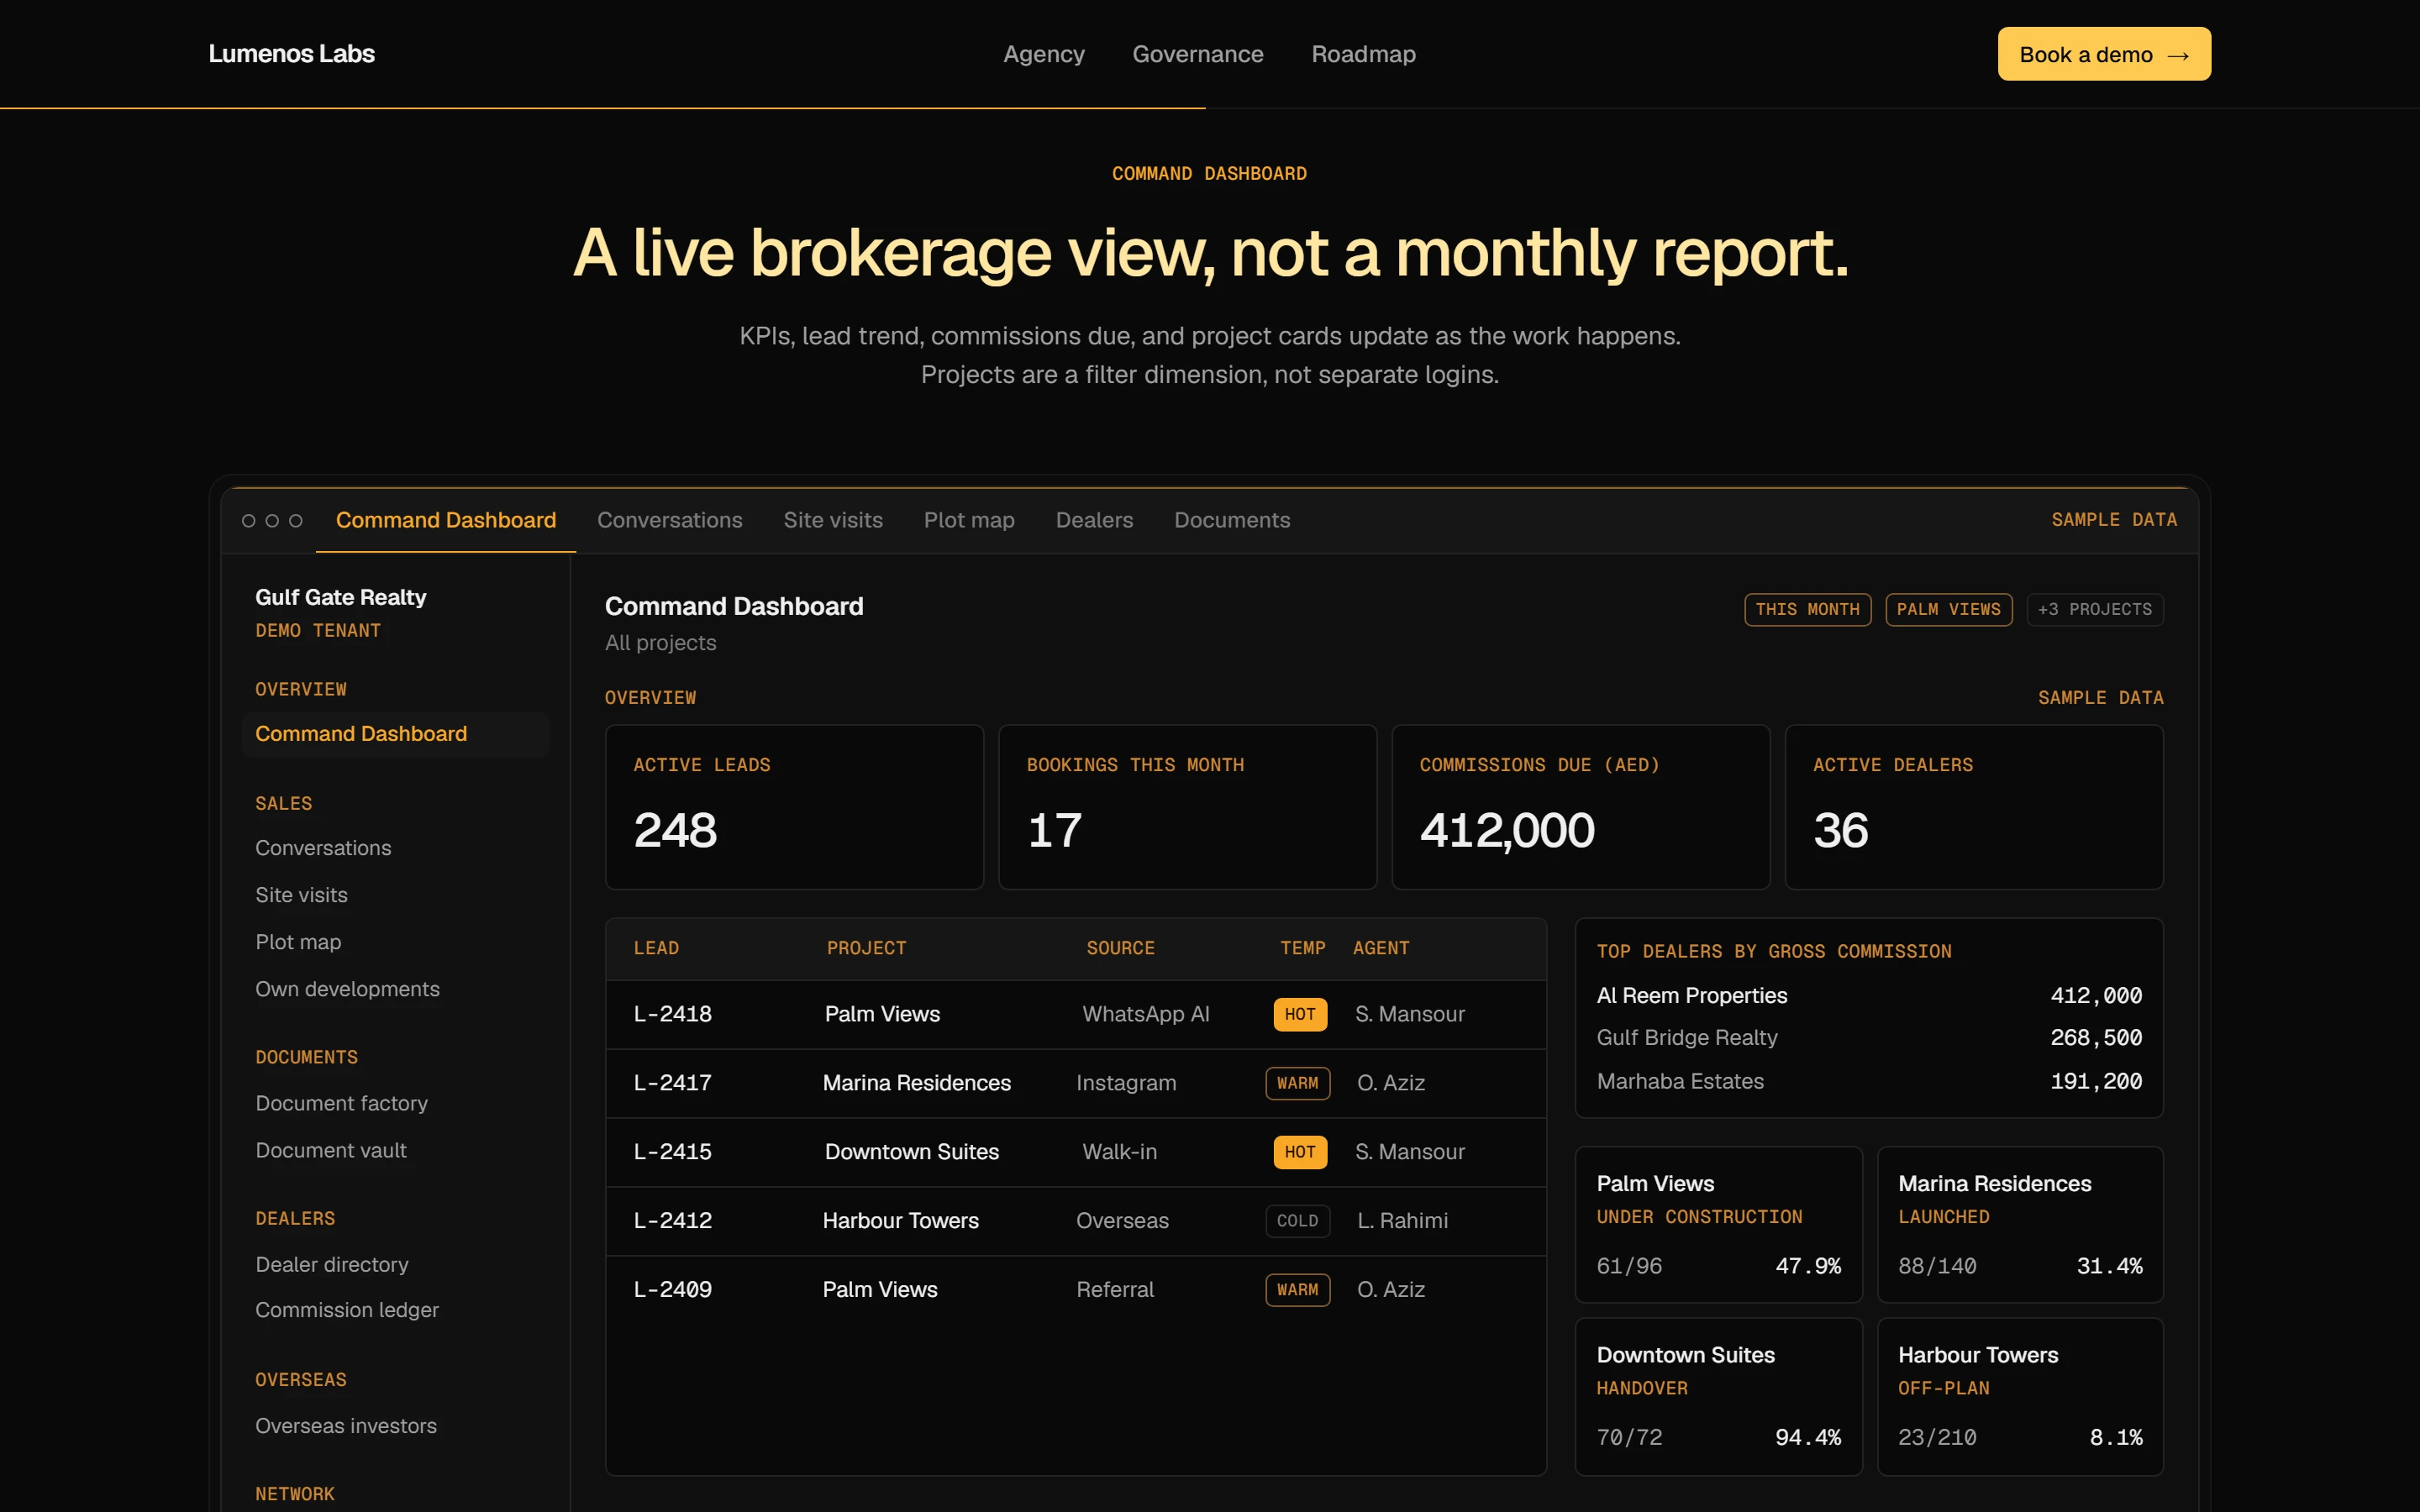Open the Harbour Towers project card
Viewport: 2420px width, 1512px height.
point(2020,1396)
